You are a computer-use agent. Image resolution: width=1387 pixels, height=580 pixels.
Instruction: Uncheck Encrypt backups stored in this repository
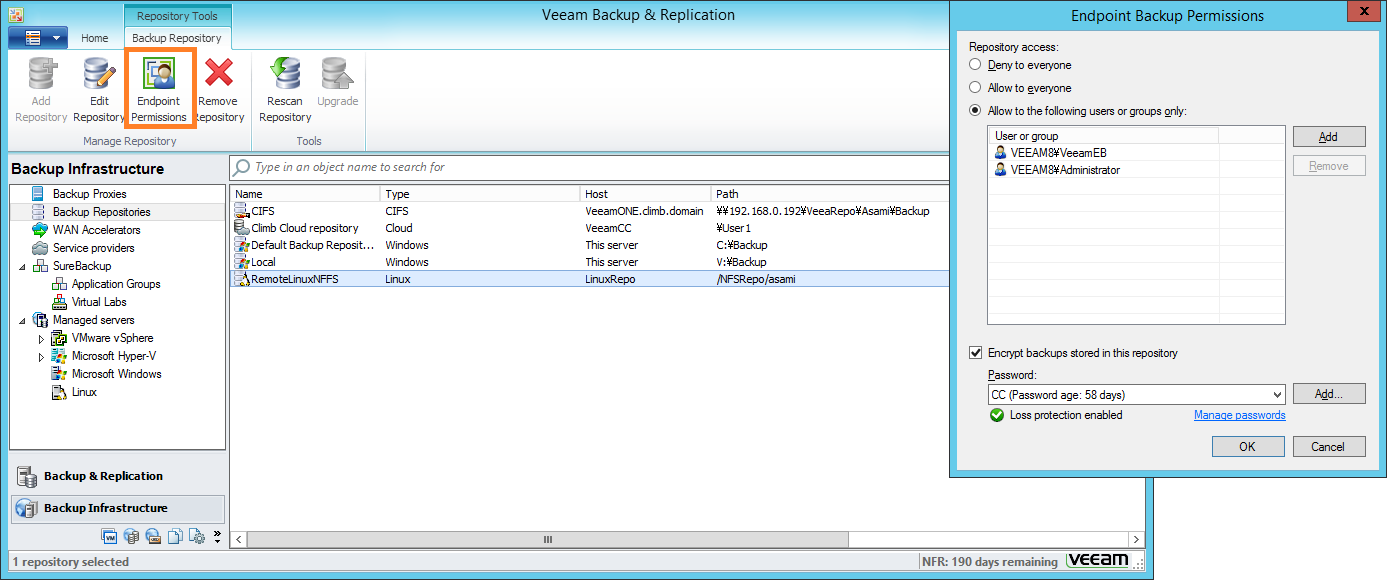(x=975, y=353)
